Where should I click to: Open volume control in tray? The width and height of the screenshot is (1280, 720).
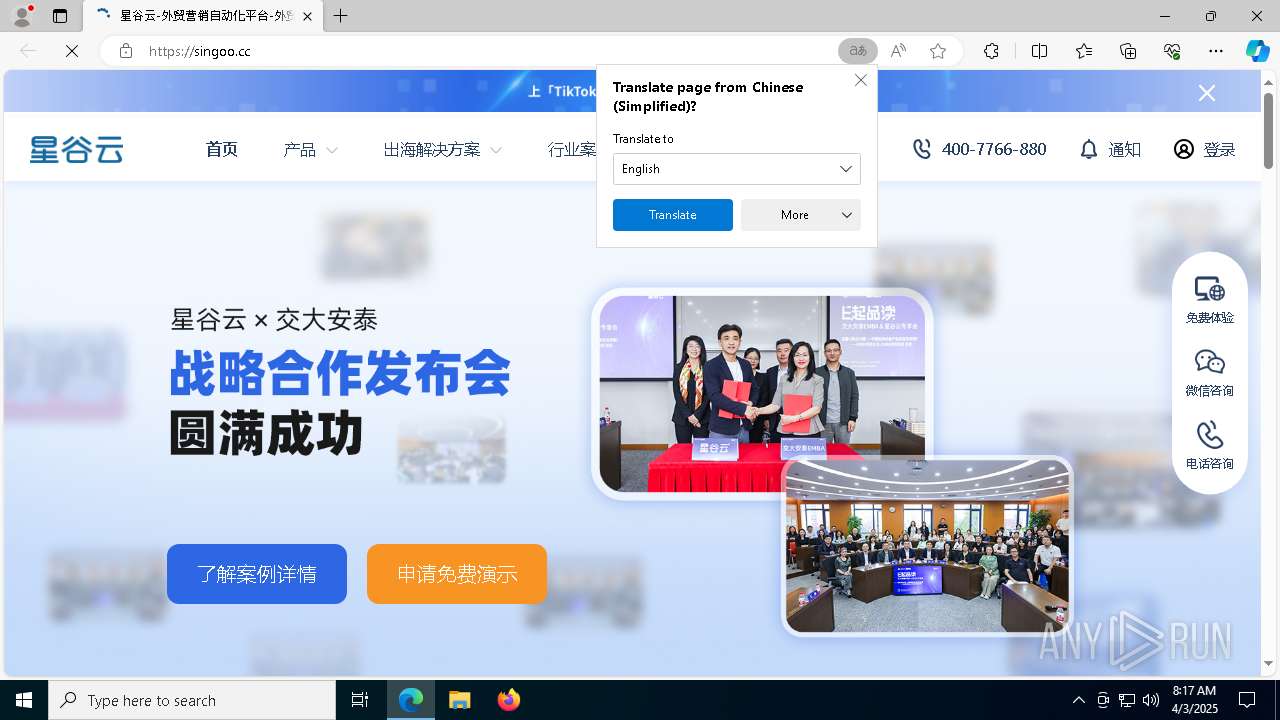[1150, 700]
